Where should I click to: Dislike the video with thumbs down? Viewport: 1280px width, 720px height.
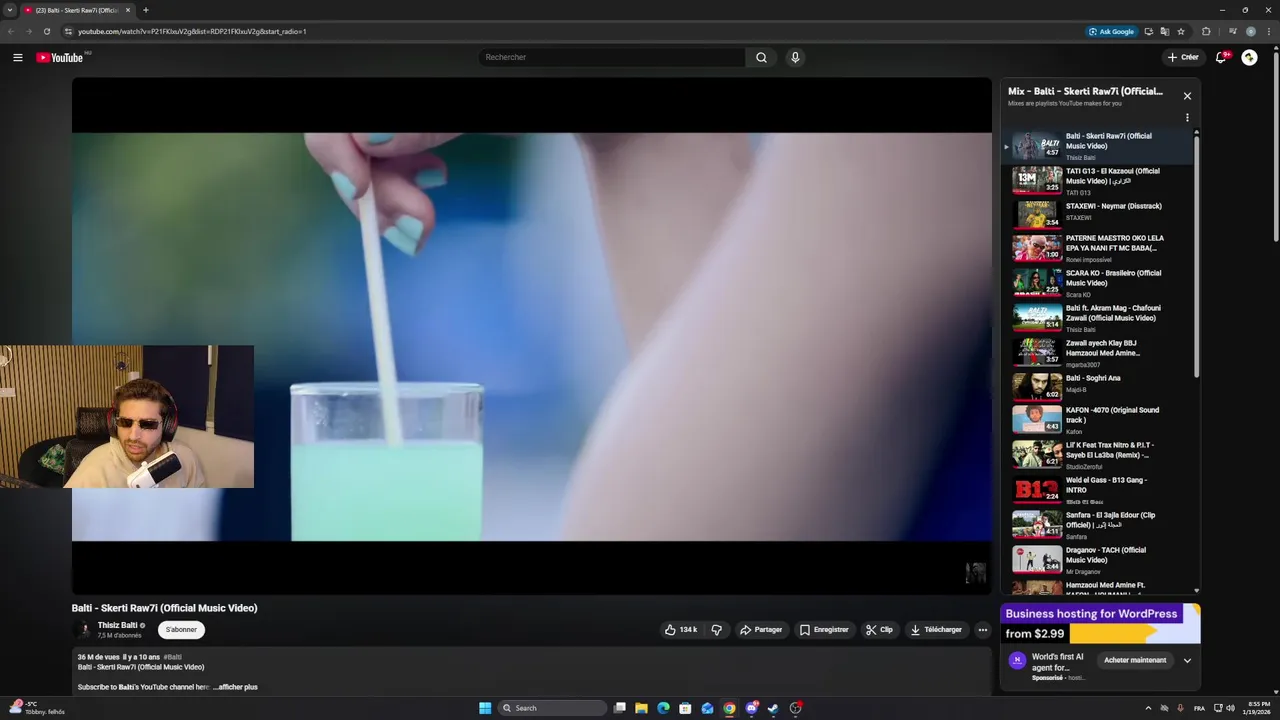point(717,630)
